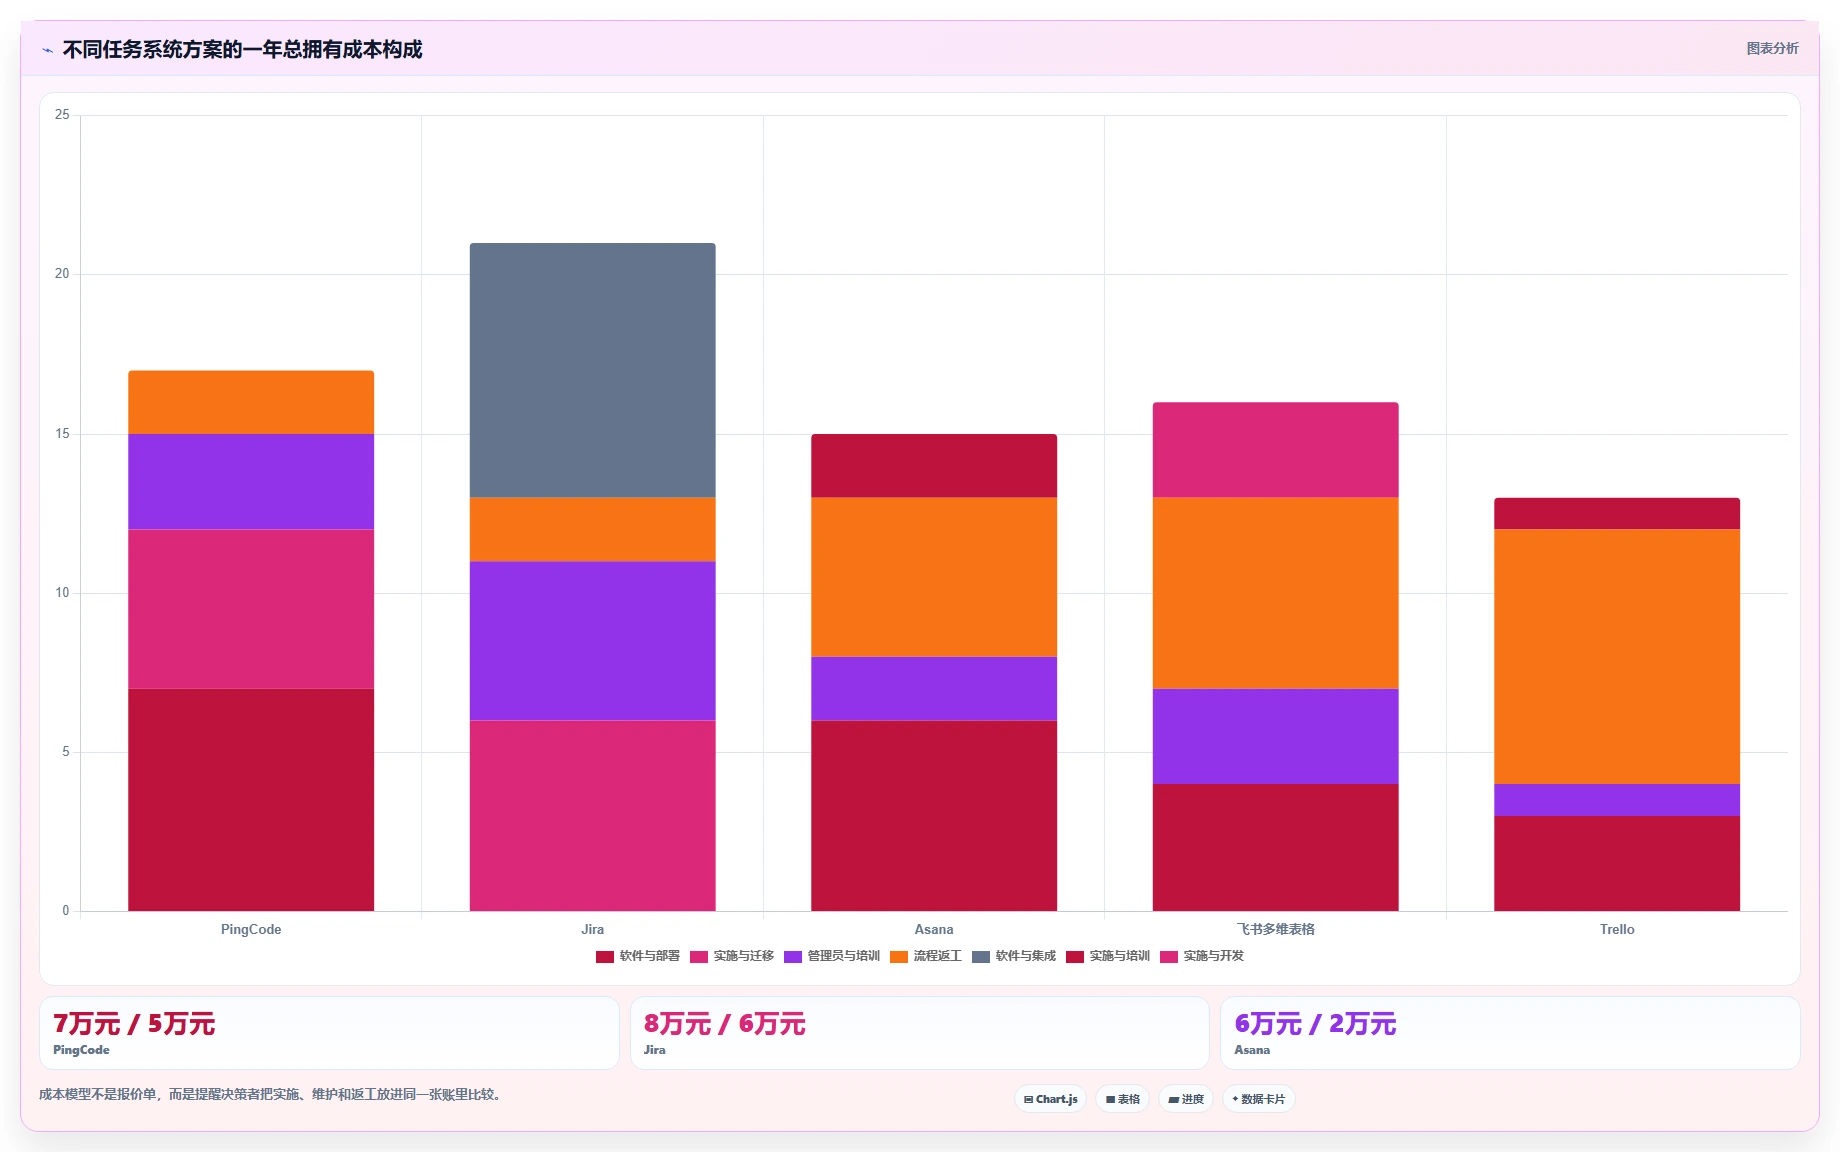
Task: Click the y-axis tick label 20
Action: click(x=62, y=274)
